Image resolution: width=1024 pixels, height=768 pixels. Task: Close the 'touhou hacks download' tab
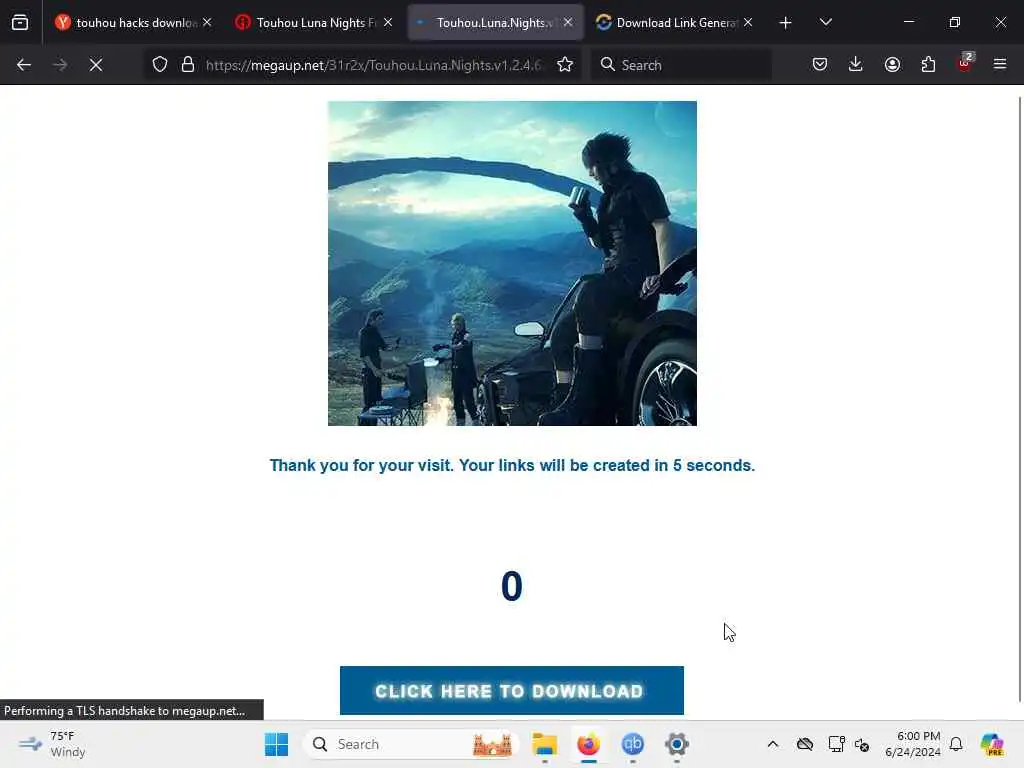[207, 22]
